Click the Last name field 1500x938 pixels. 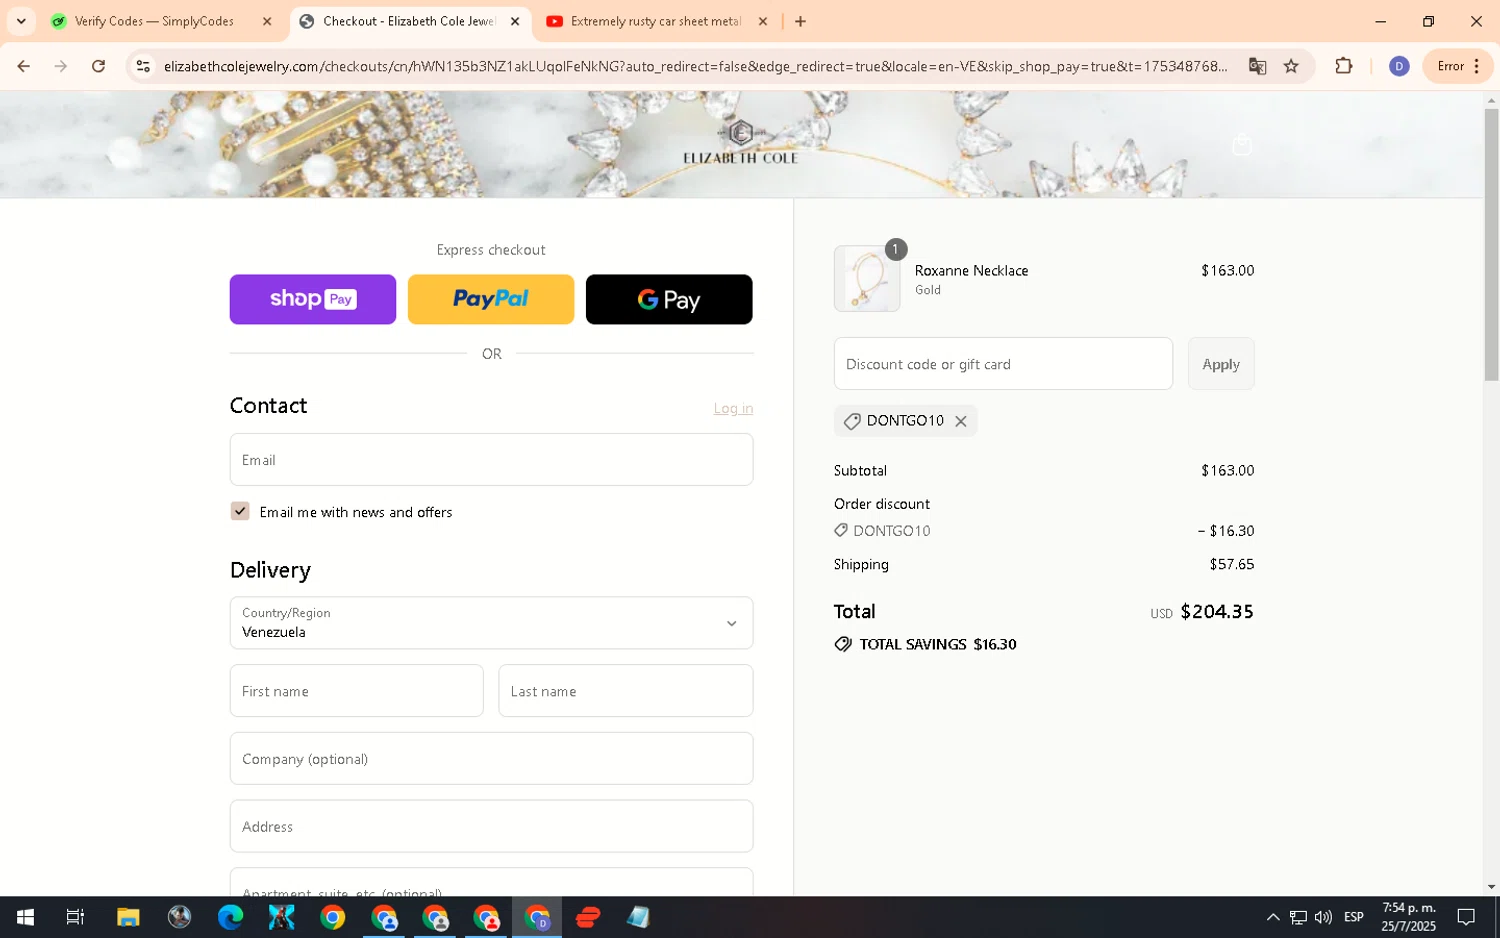click(626, 691)
